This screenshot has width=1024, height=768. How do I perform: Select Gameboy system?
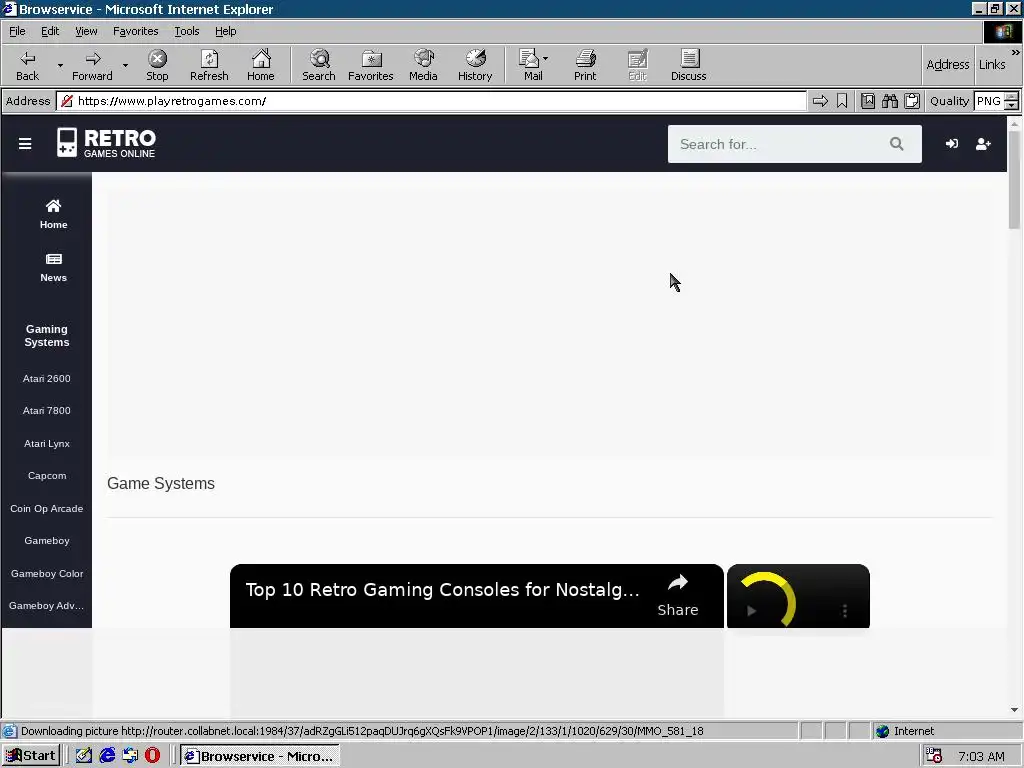point(46,540)
